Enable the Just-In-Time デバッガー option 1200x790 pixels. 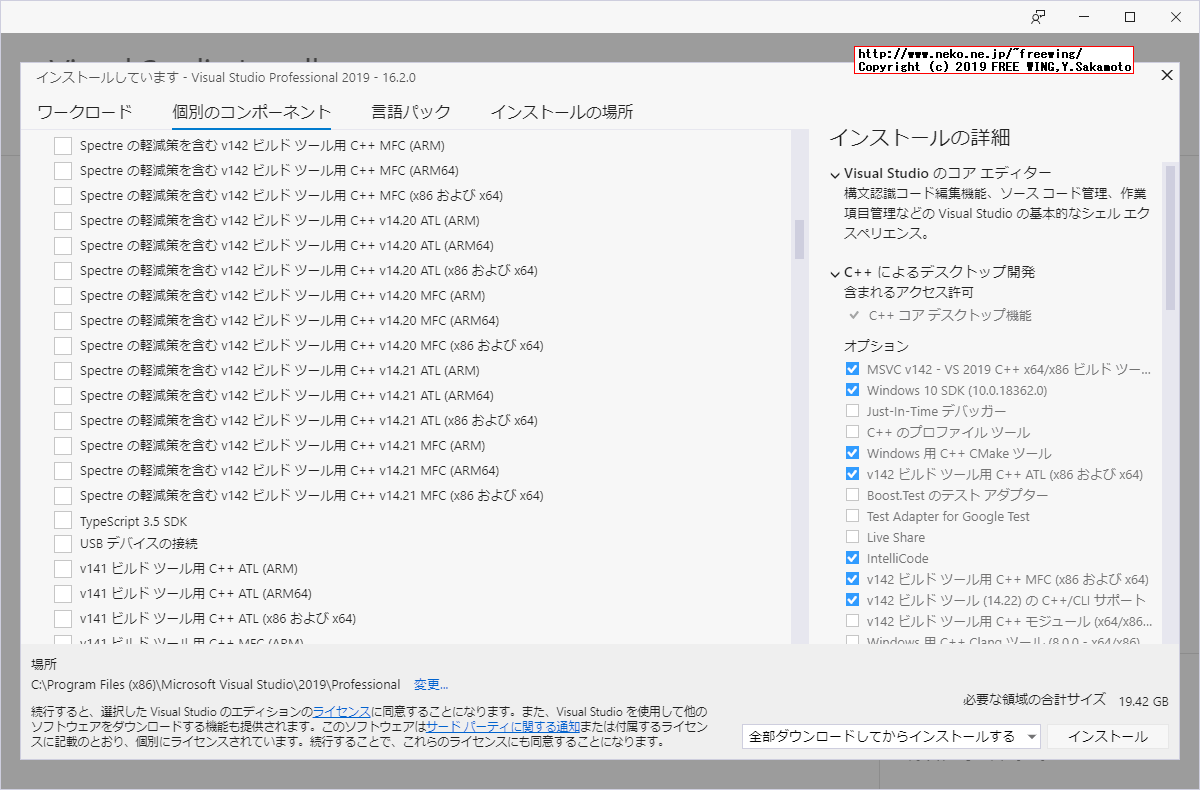click(852, 410)
